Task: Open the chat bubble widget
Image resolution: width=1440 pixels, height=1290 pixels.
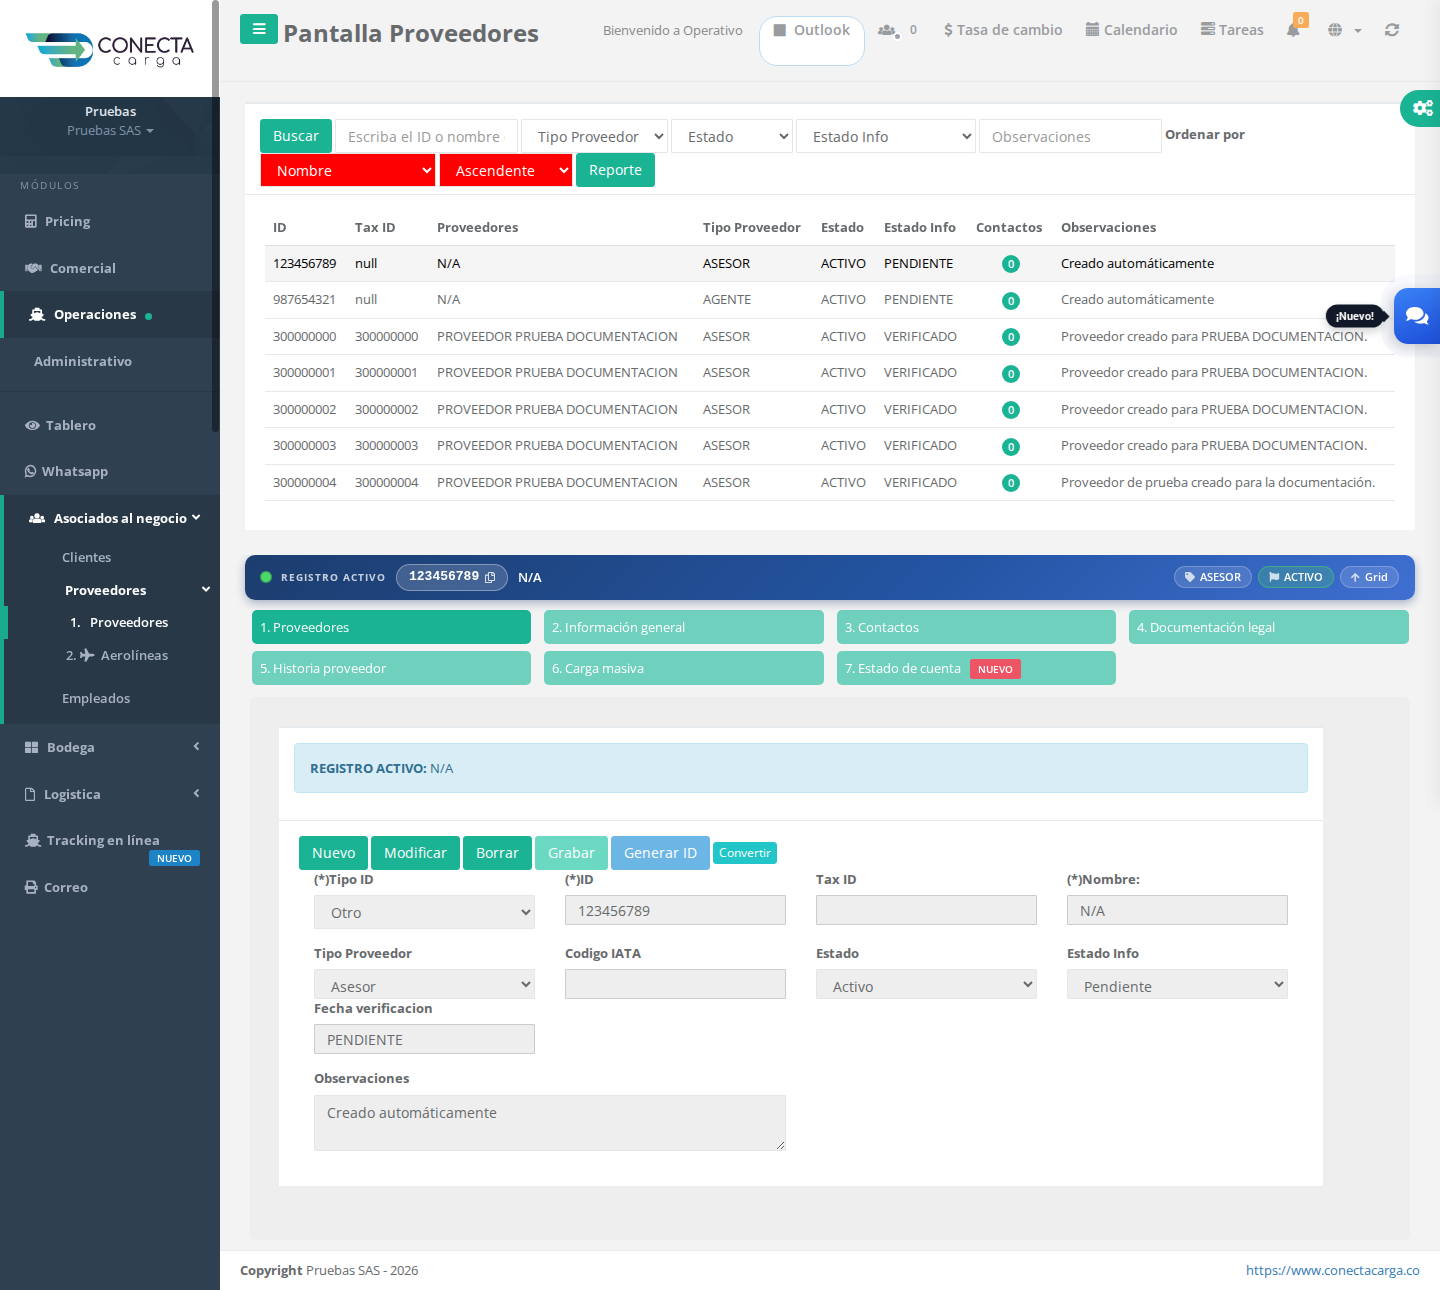Action: [x=1417, y=316]
